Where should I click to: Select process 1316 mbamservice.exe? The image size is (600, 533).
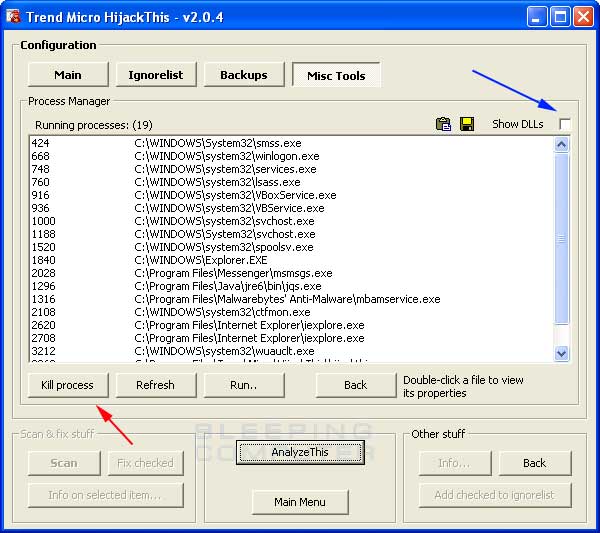(292, 299)
